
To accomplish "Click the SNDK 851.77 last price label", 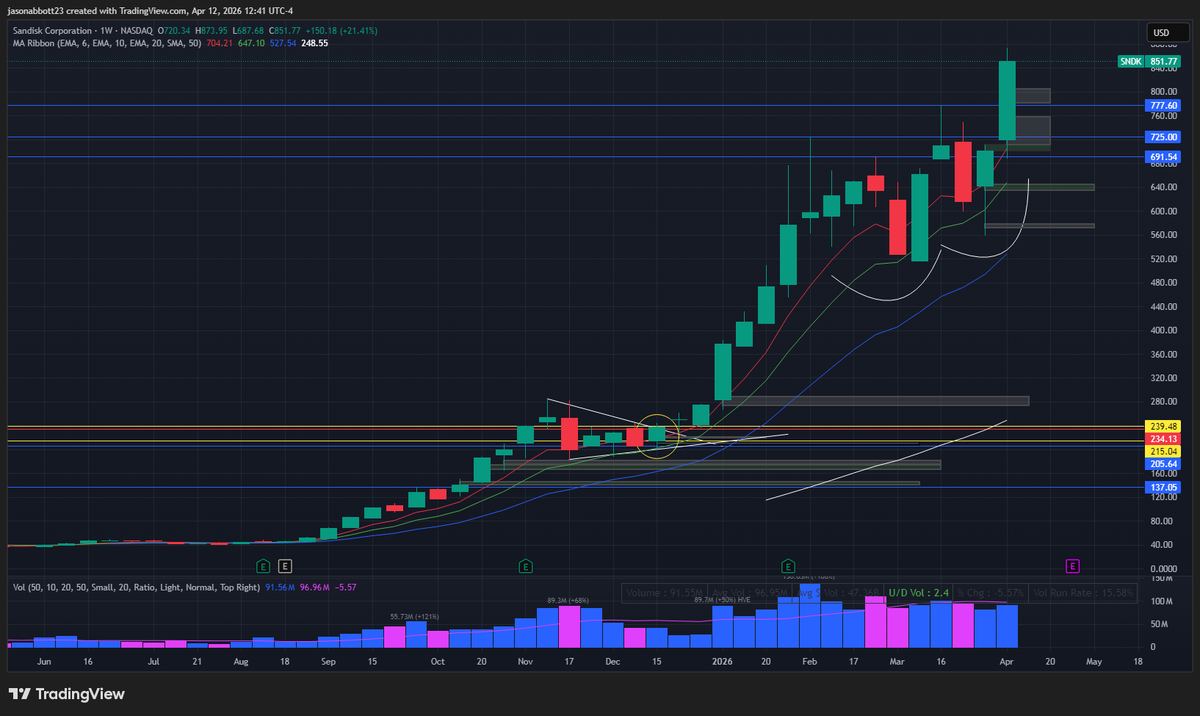I will pyautogui.click(x=1148, y=62).
